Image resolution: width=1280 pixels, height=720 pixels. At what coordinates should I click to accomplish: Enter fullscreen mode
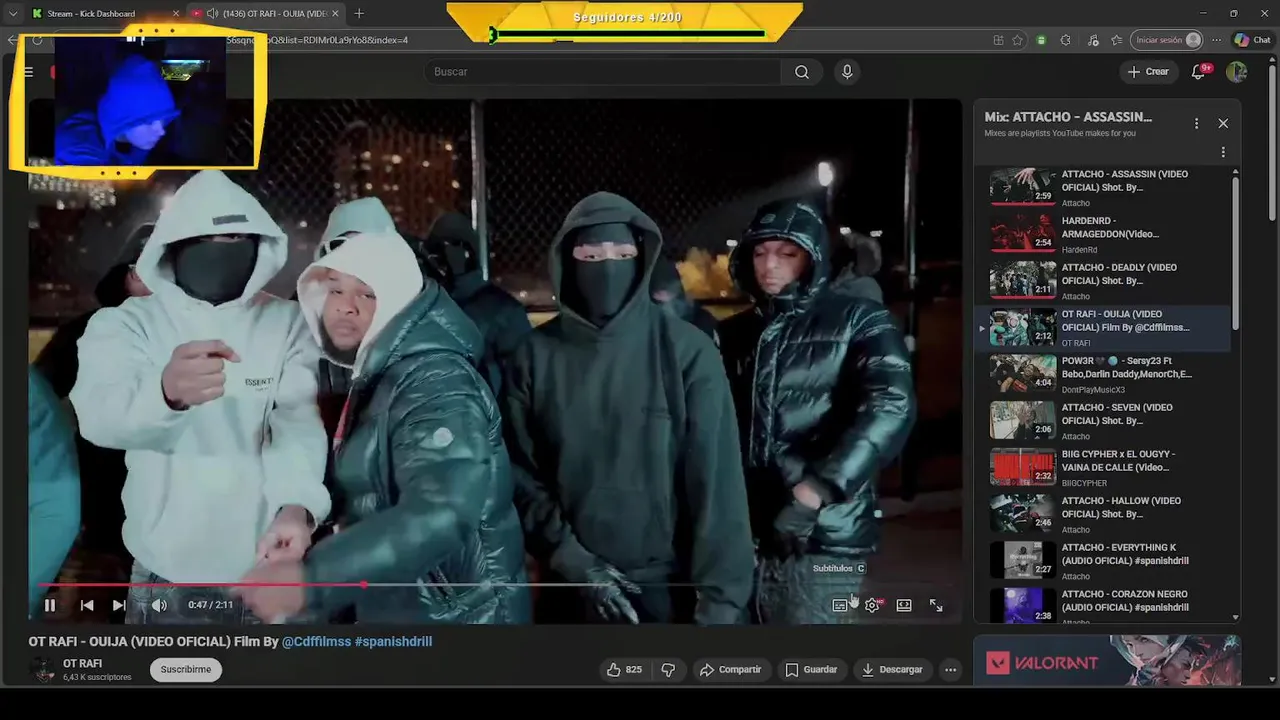tap(936, 605)
